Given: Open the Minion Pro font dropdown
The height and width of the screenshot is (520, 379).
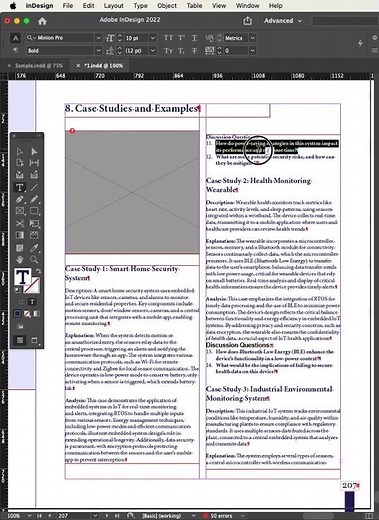Looking at the screenshot, I should pyautogui.click(x=98, y=38).
